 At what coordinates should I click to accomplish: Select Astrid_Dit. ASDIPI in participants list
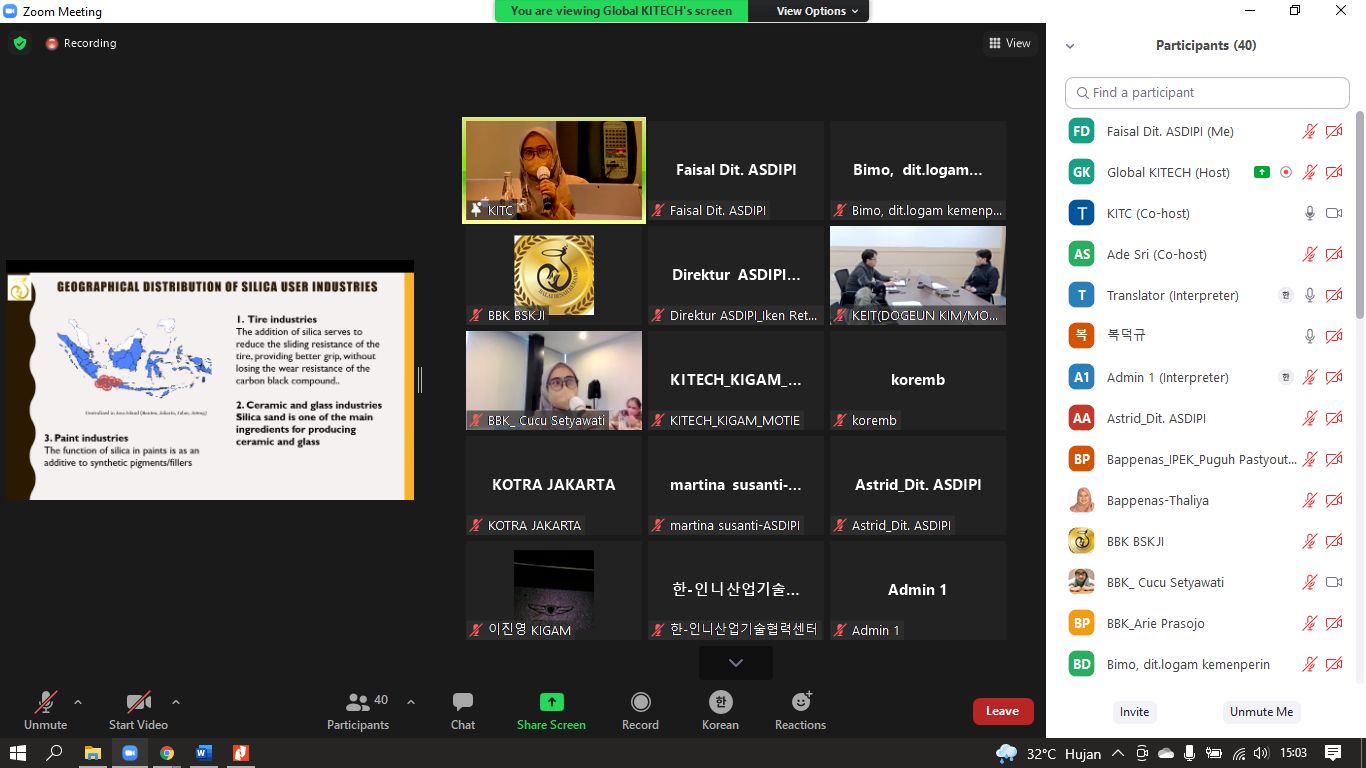pyautogui.click(x=1207, y=418)
